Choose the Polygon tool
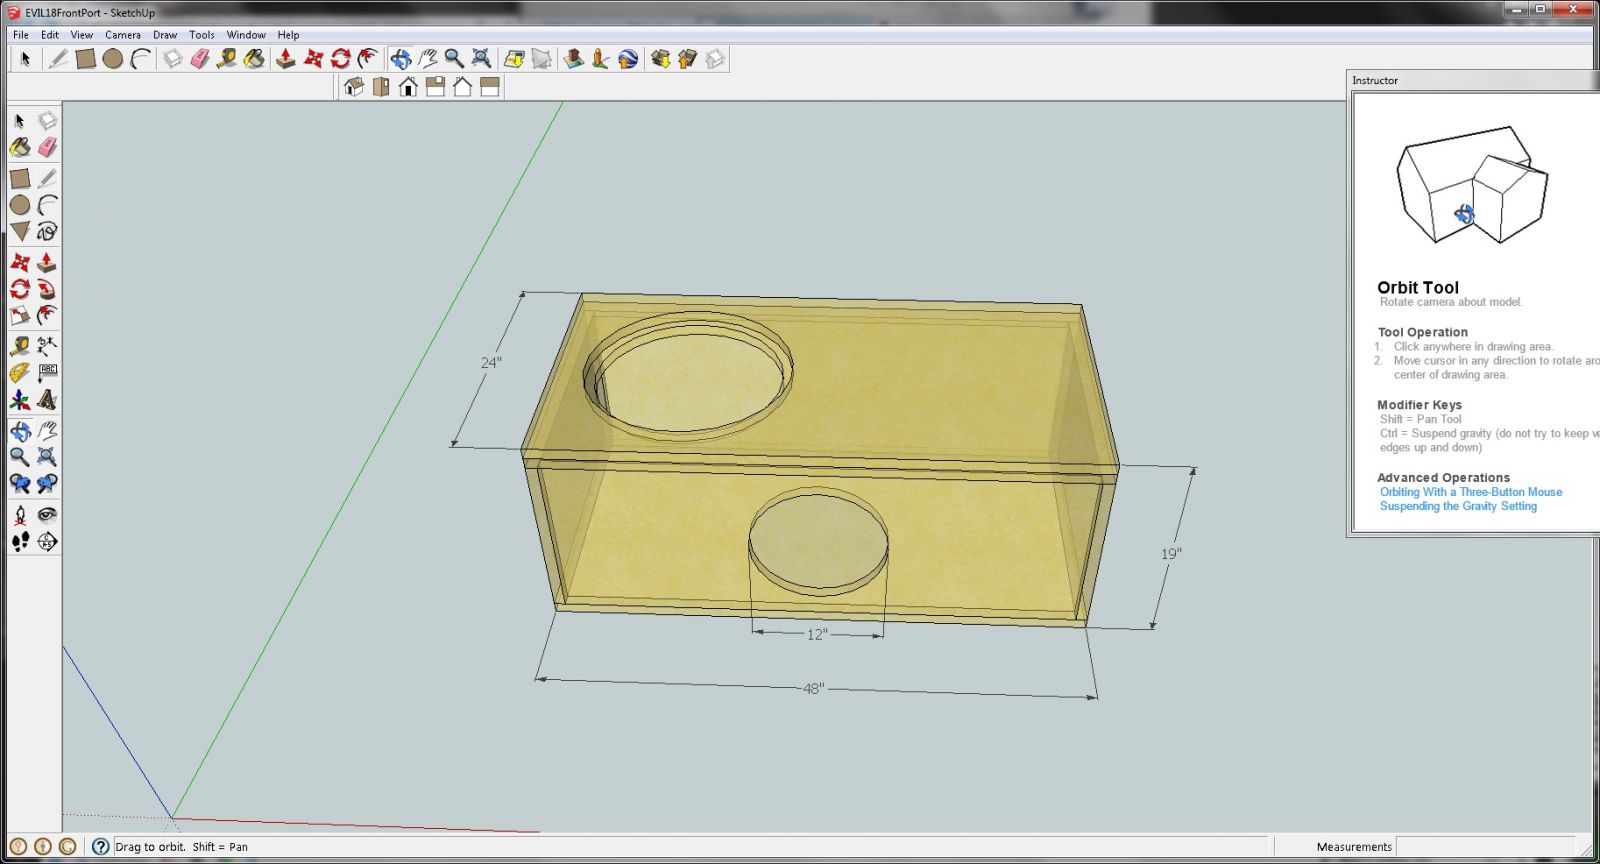The width and height of the screenshot is (1600, 864). point(19,232)
